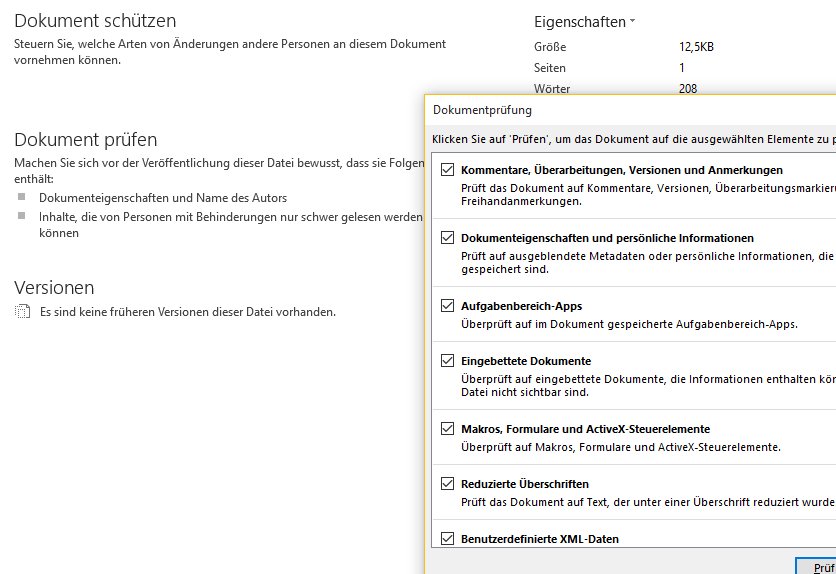The height and width of the screenshot is (574, 836).
Task: Click the versions document icon
Action: tap(22, 312)
